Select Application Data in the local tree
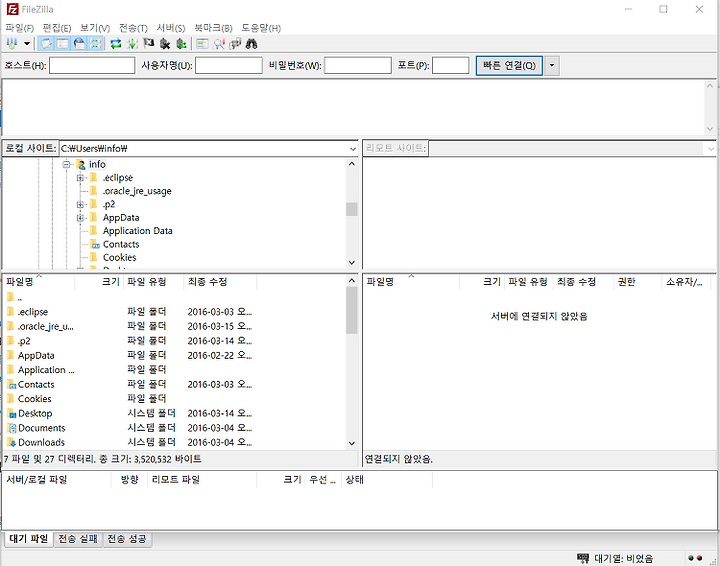This screenshot has height=566, width=720. 137,231
